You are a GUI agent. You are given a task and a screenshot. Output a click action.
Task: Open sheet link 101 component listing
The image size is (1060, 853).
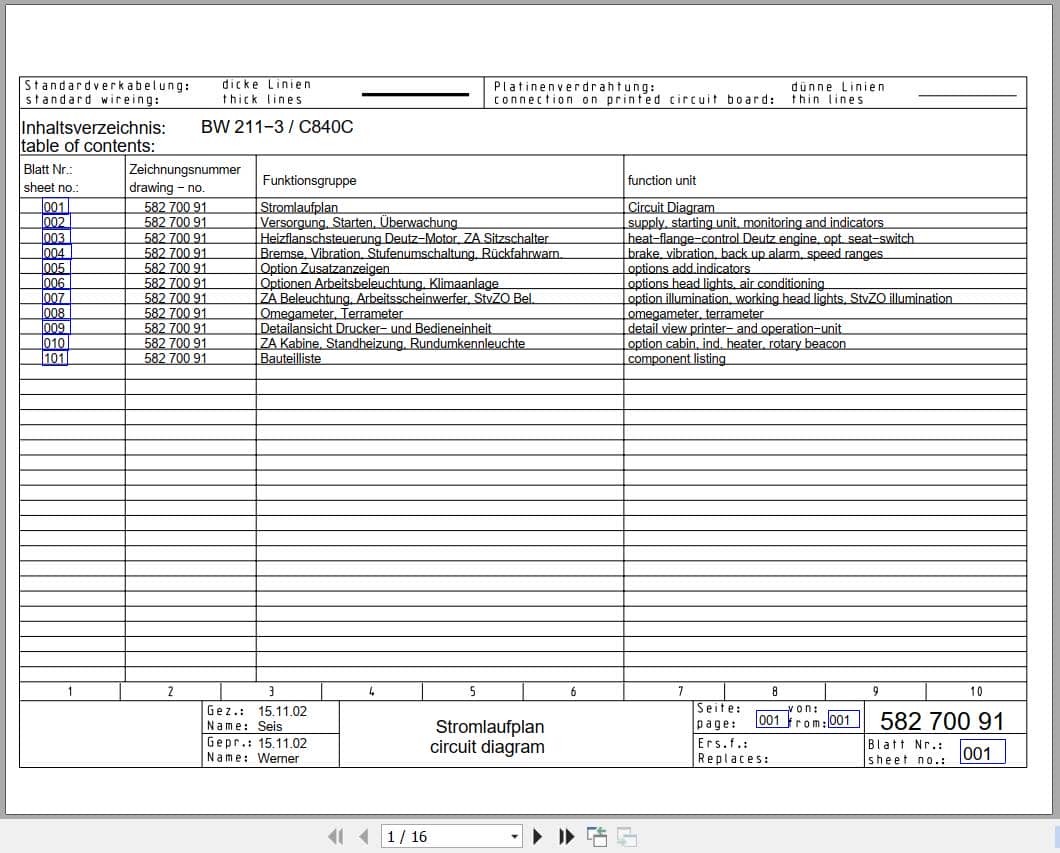(x=55, y=358)
